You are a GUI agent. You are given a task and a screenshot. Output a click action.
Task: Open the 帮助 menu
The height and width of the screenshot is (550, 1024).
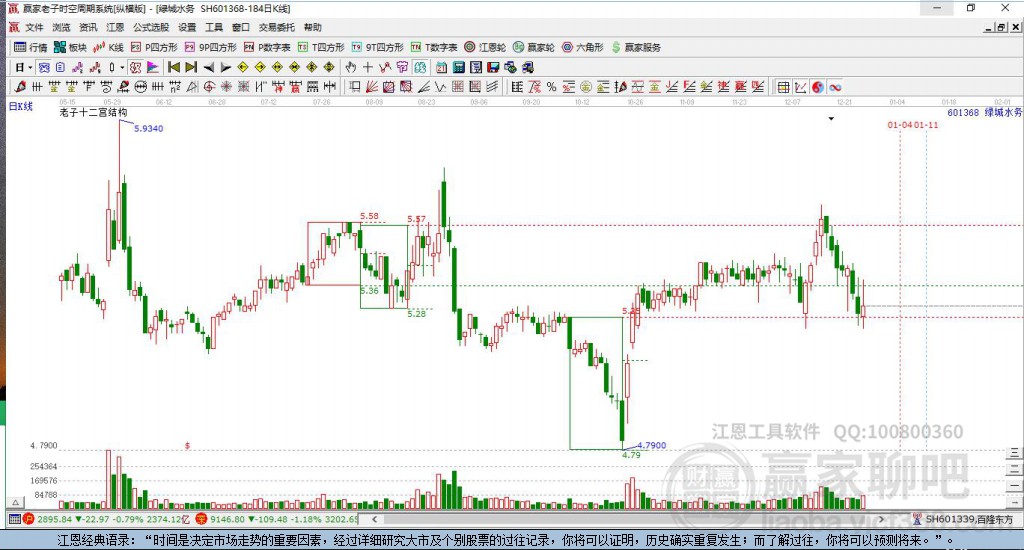pyautogui.click(x=313, y=27)
